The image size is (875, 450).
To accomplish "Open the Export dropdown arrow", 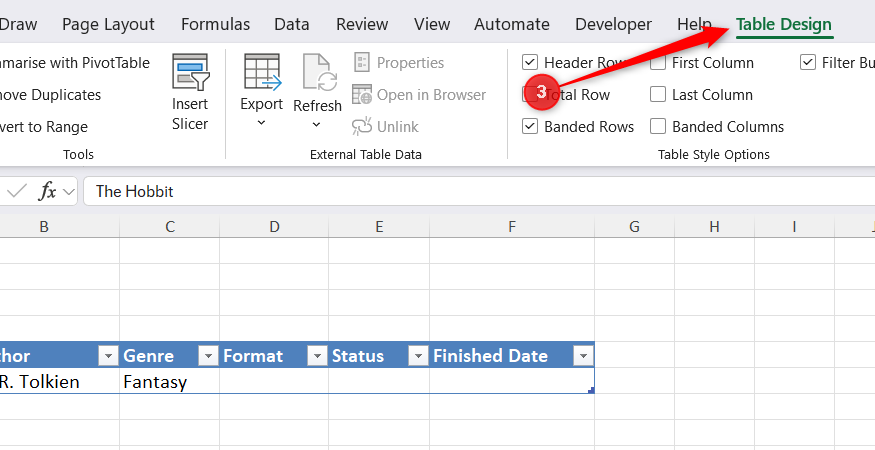I will pos(261,122).
